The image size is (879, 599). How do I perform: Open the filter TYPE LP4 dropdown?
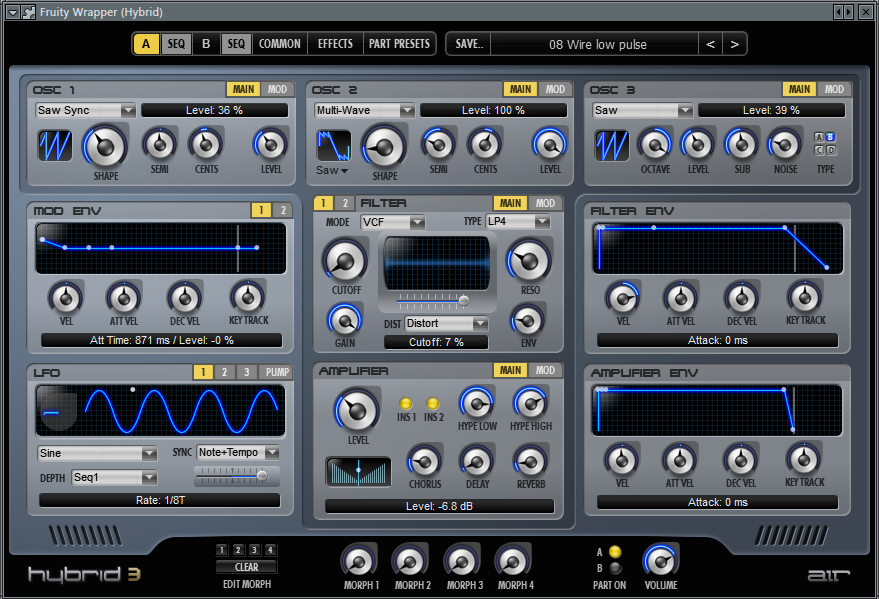[x=517, y=222]
